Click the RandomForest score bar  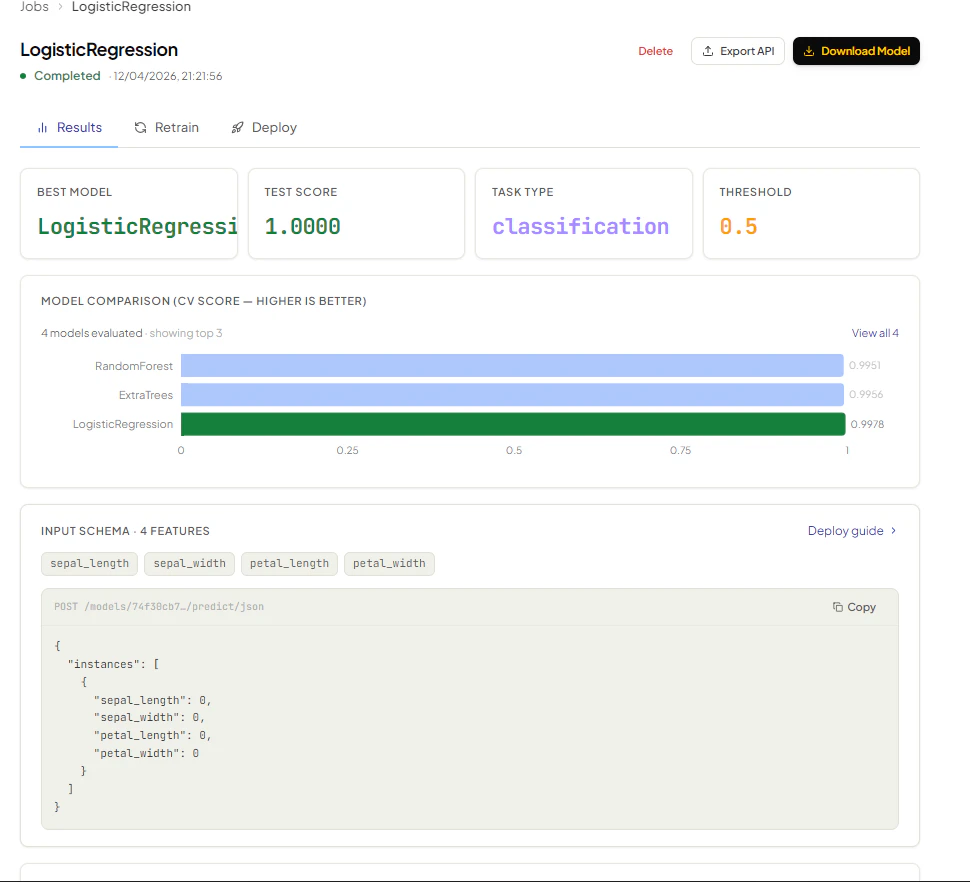pos(512,365)
